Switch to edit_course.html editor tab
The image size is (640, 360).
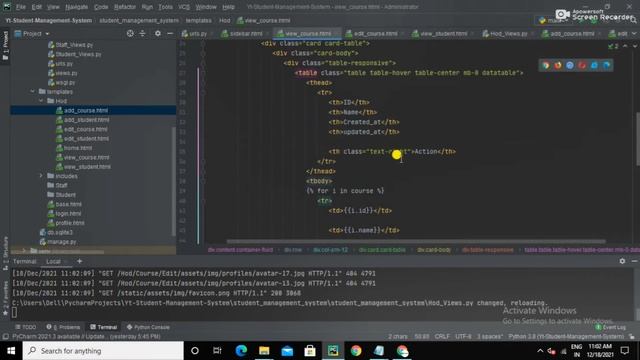(x=375, y=33)
